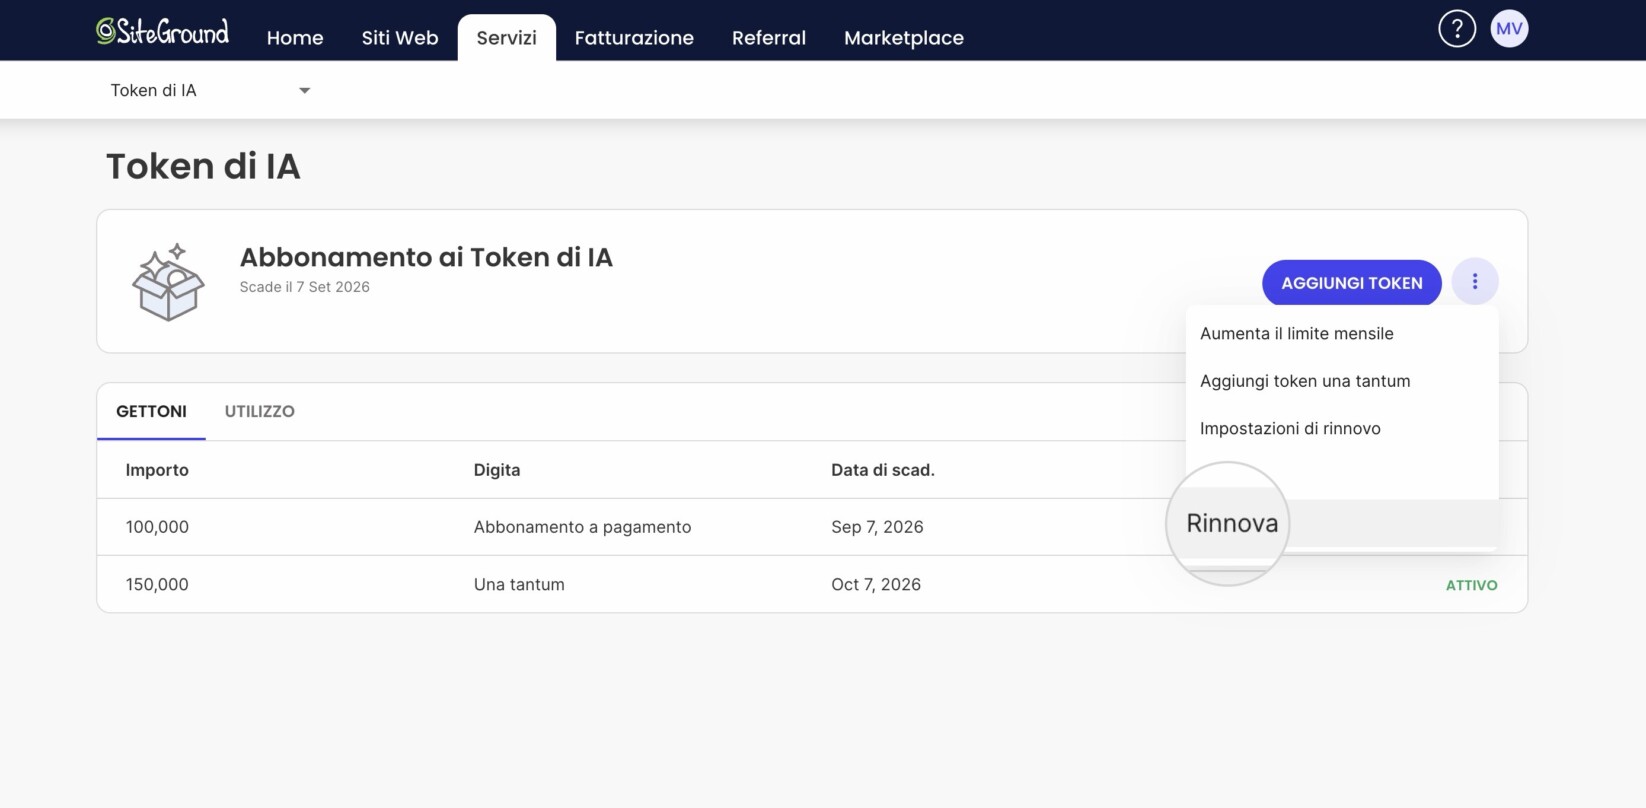Click the Abbonamento a pagamento cell
Screen dimensions: 1646x808
[582, 527]
